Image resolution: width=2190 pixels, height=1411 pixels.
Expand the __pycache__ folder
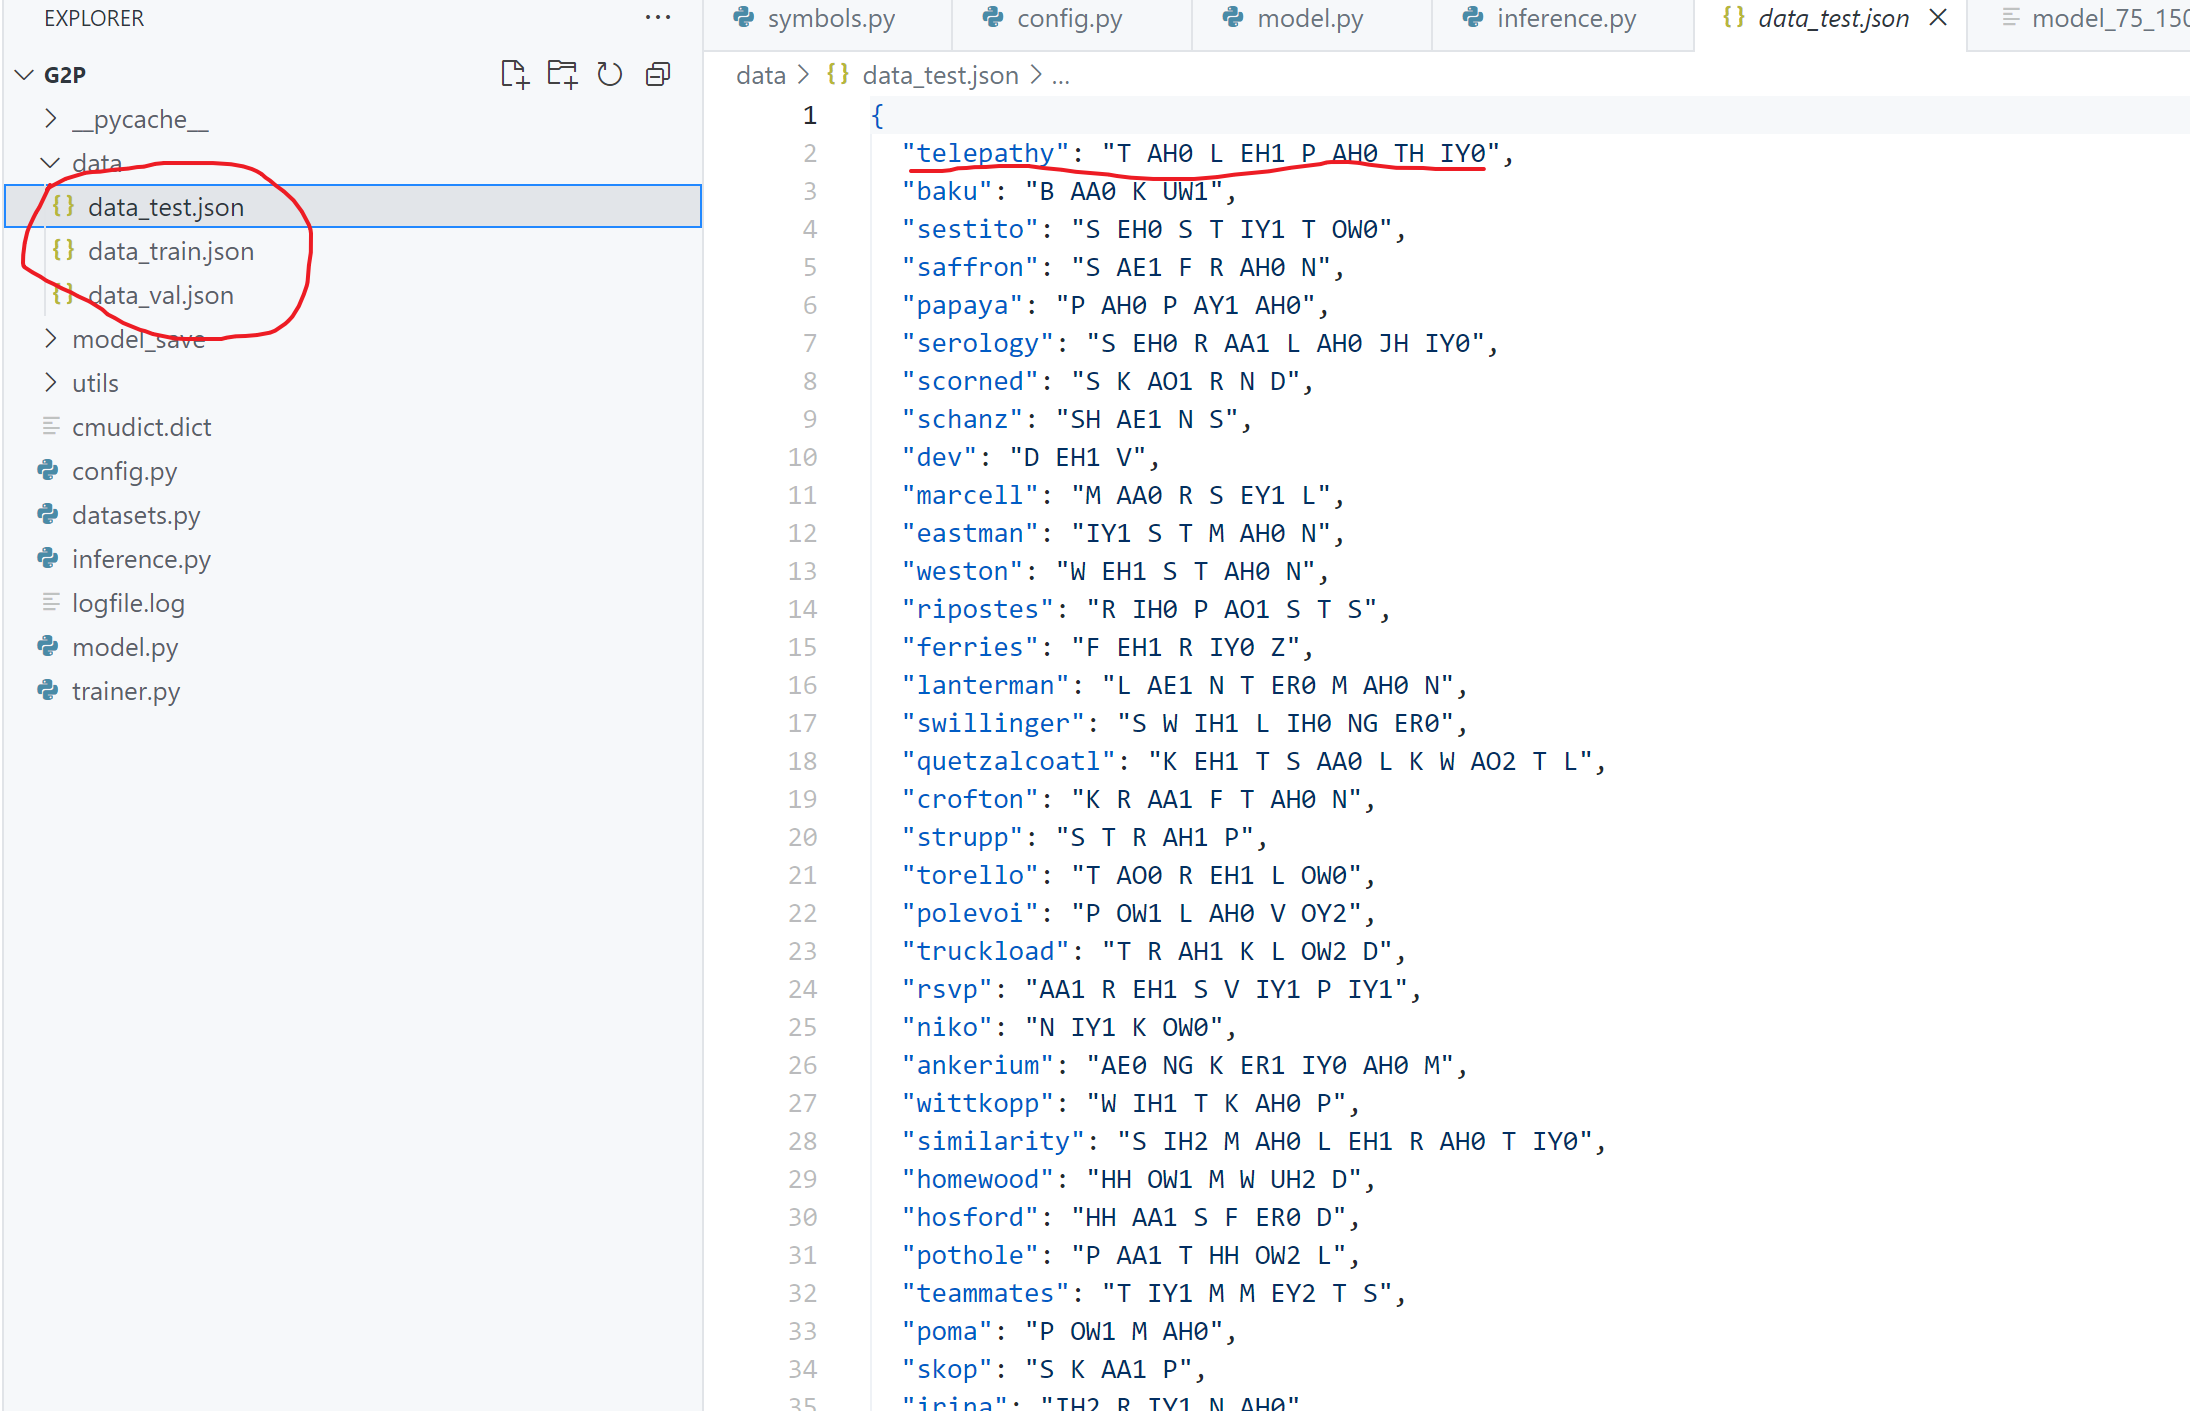point(51,119)
